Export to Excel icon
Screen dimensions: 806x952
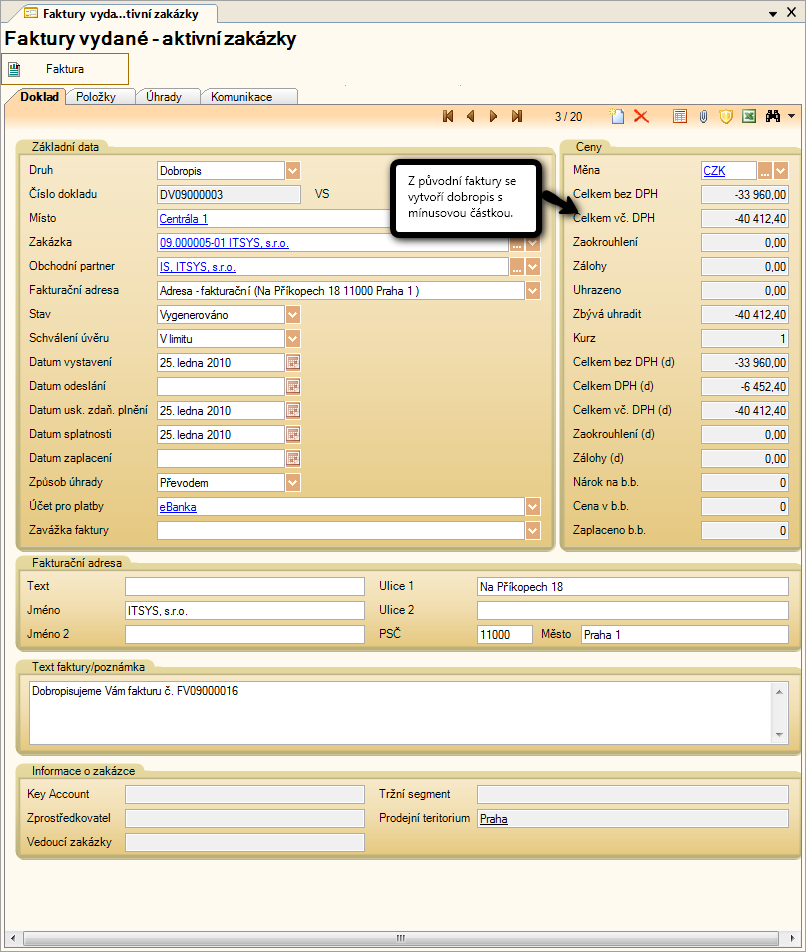(748, 117)
